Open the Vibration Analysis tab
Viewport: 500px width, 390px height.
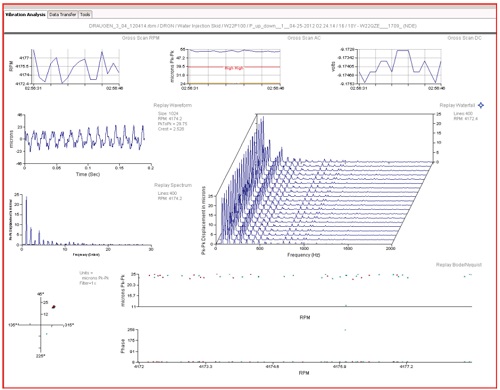pyautogui.click(x=26, y=15)
